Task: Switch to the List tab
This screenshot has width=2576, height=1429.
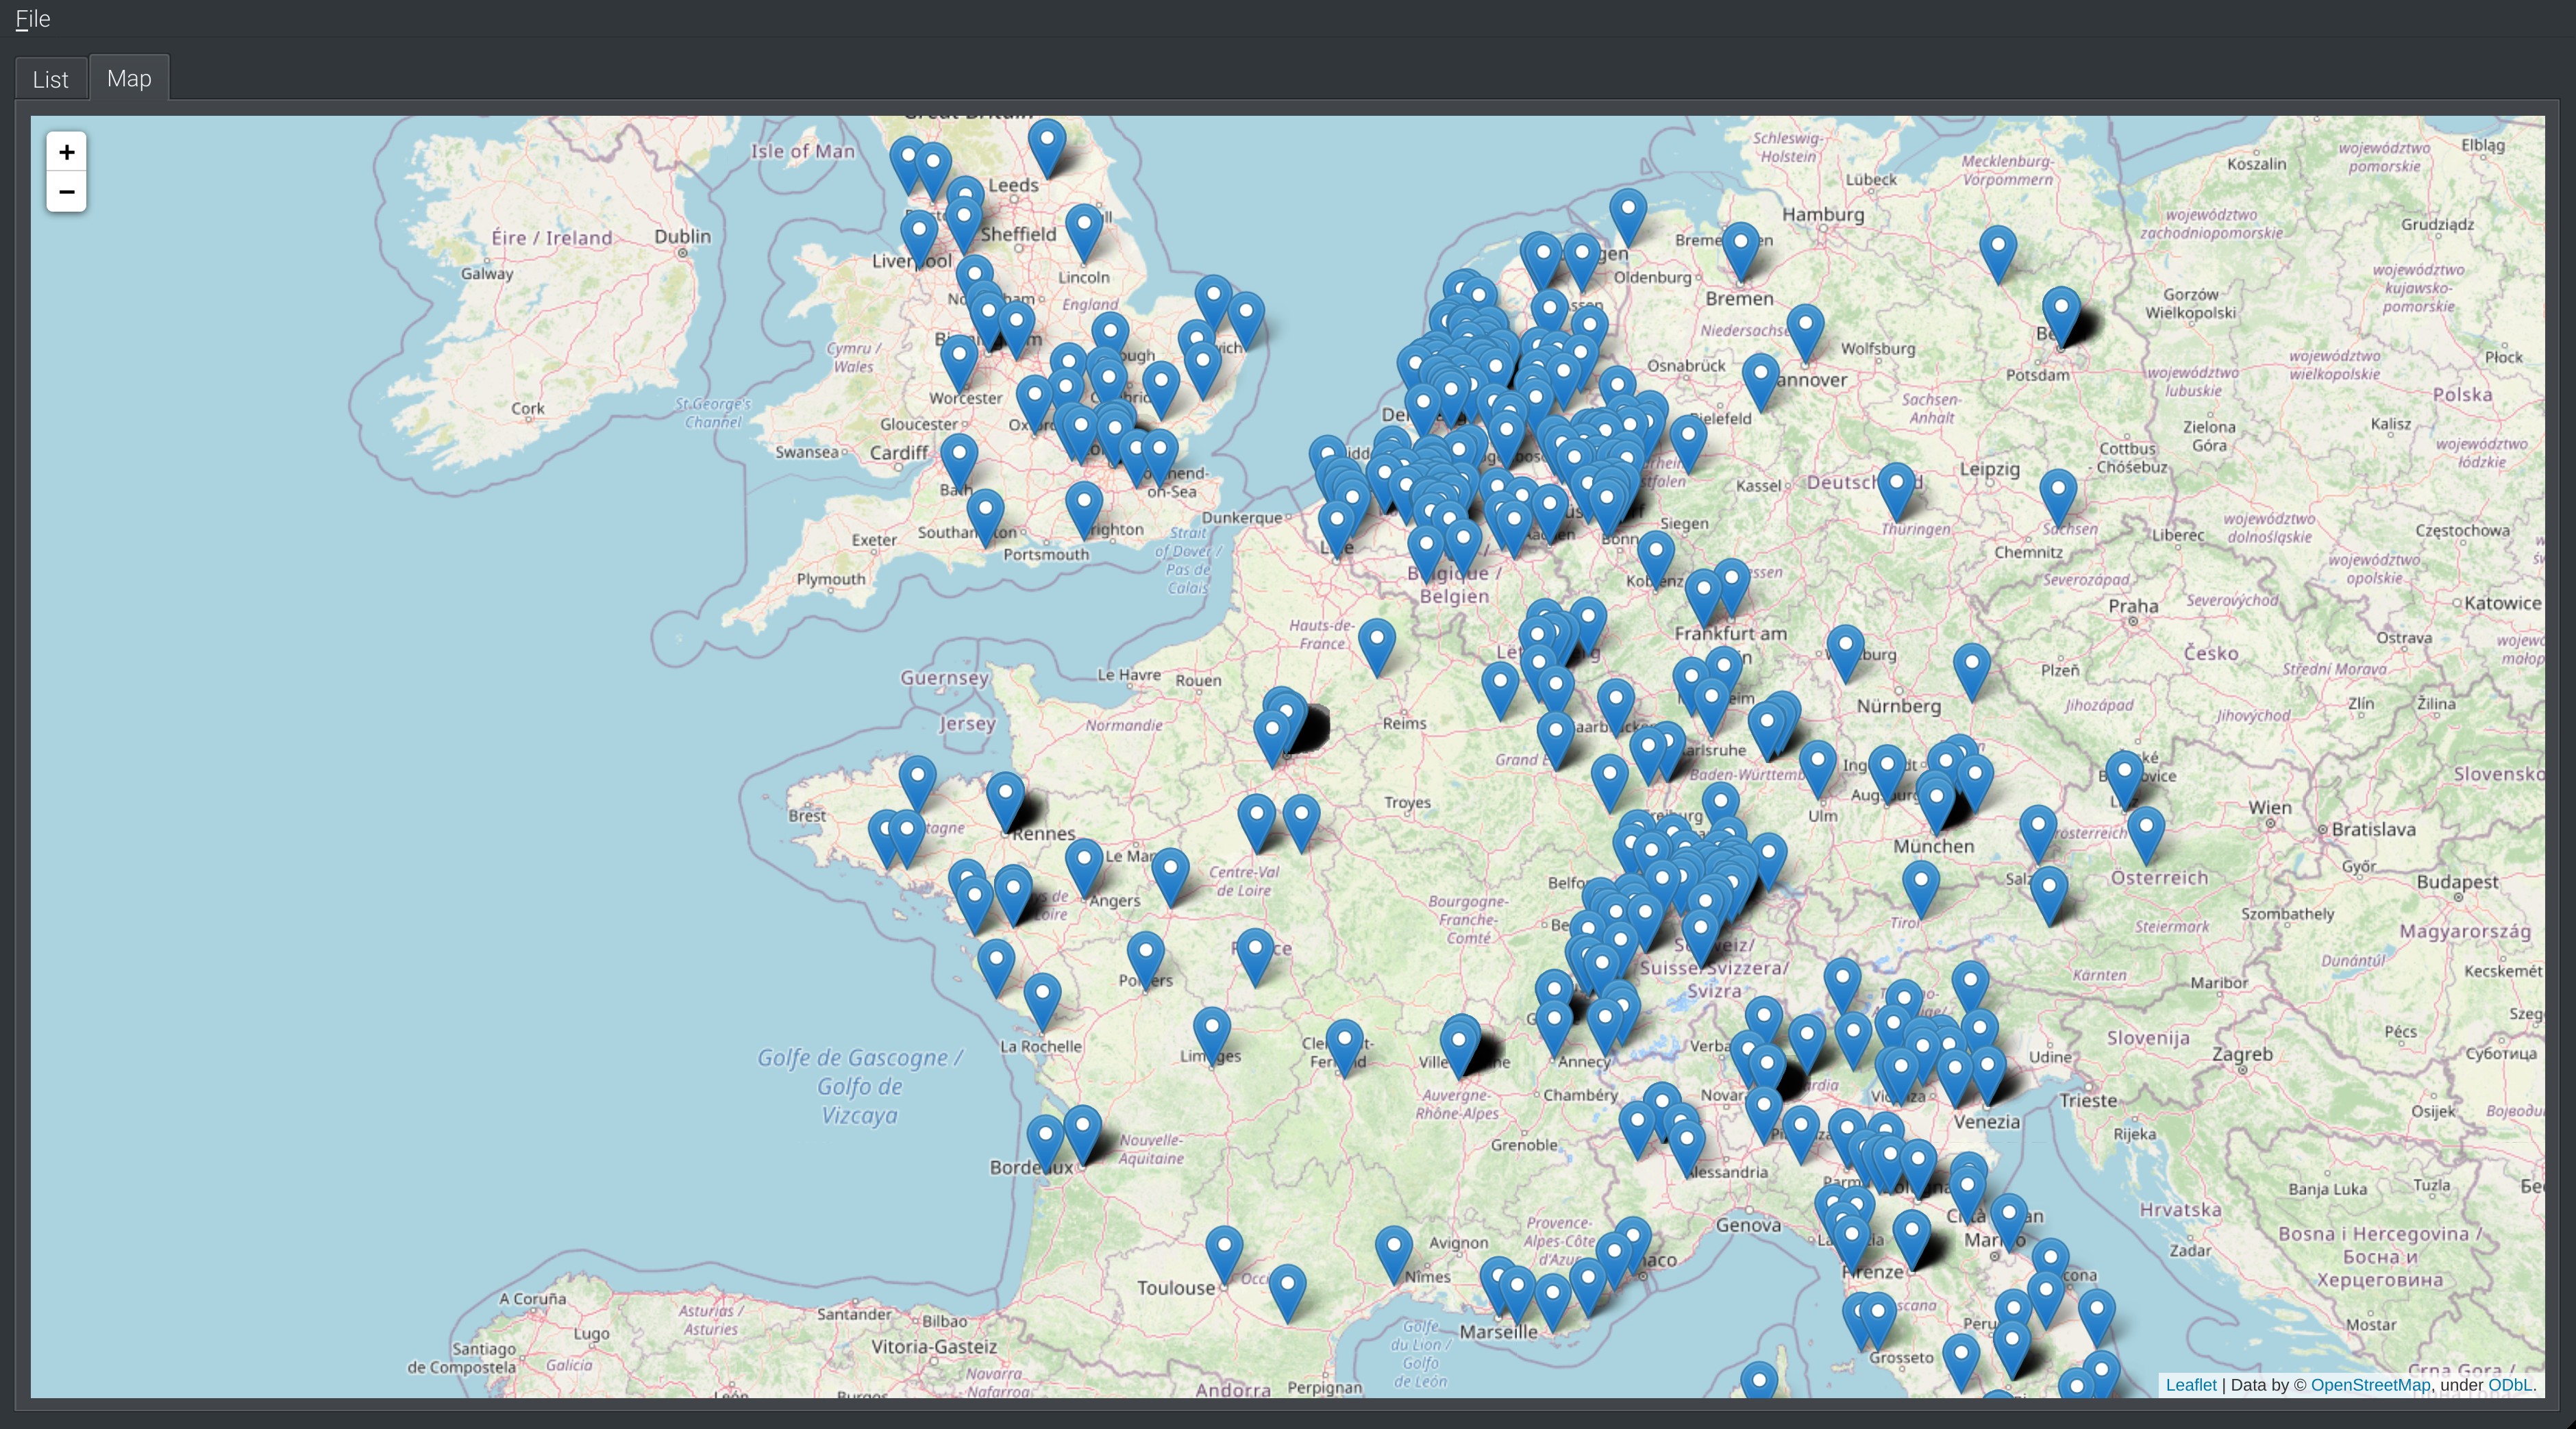Action: (x=50, y=79)
